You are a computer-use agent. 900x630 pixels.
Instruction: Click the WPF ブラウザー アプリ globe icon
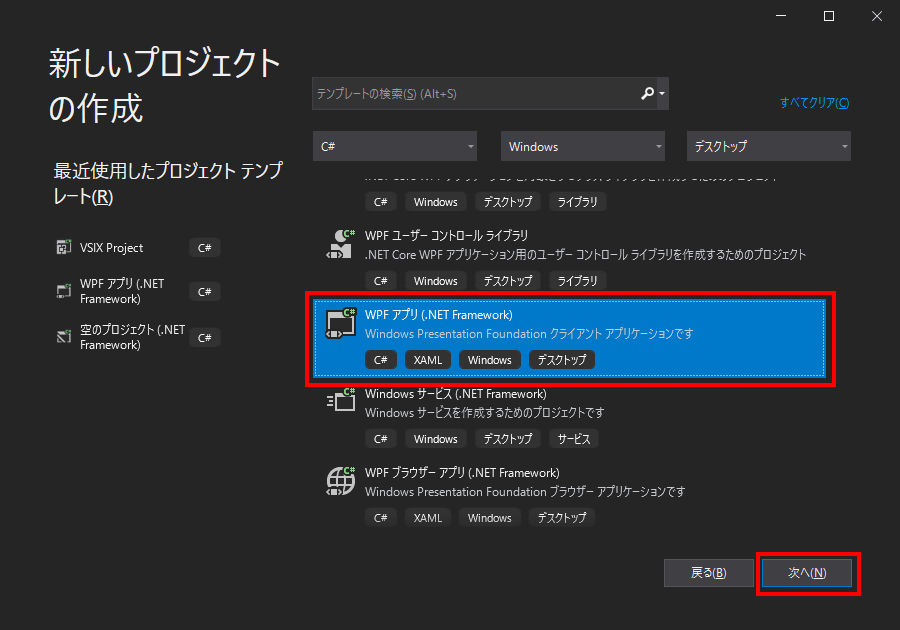pyautogui.click(x=341, y=481)
